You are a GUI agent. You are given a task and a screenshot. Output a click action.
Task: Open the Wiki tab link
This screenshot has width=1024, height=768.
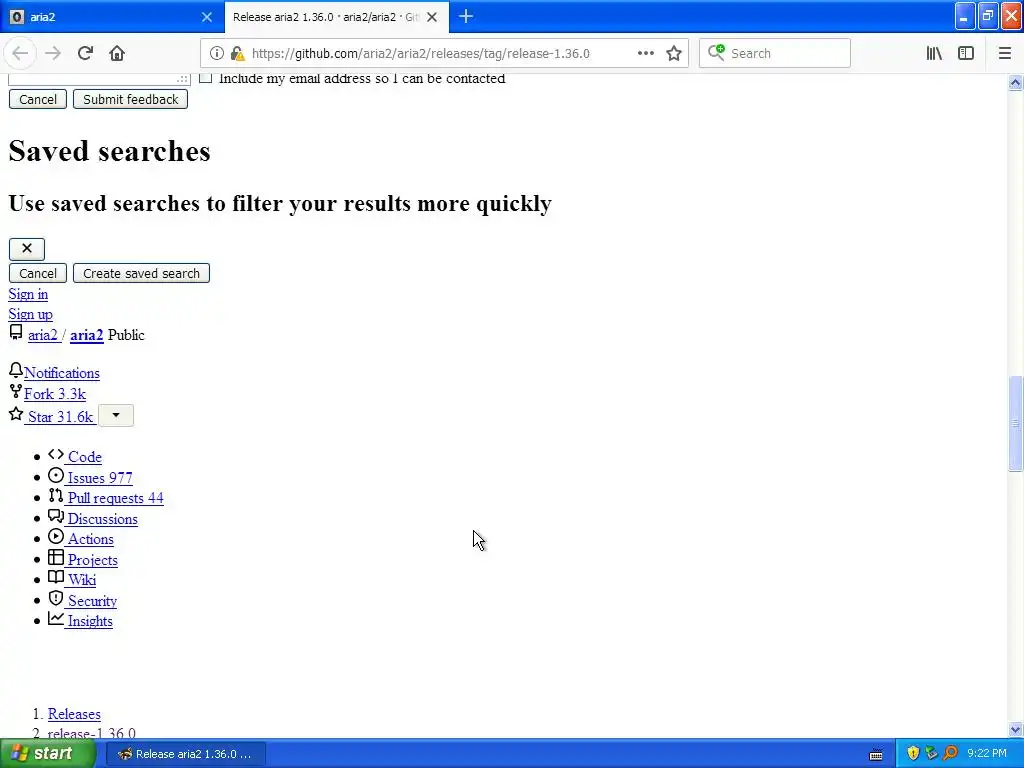pyautogui.click(x=82, y=580)
